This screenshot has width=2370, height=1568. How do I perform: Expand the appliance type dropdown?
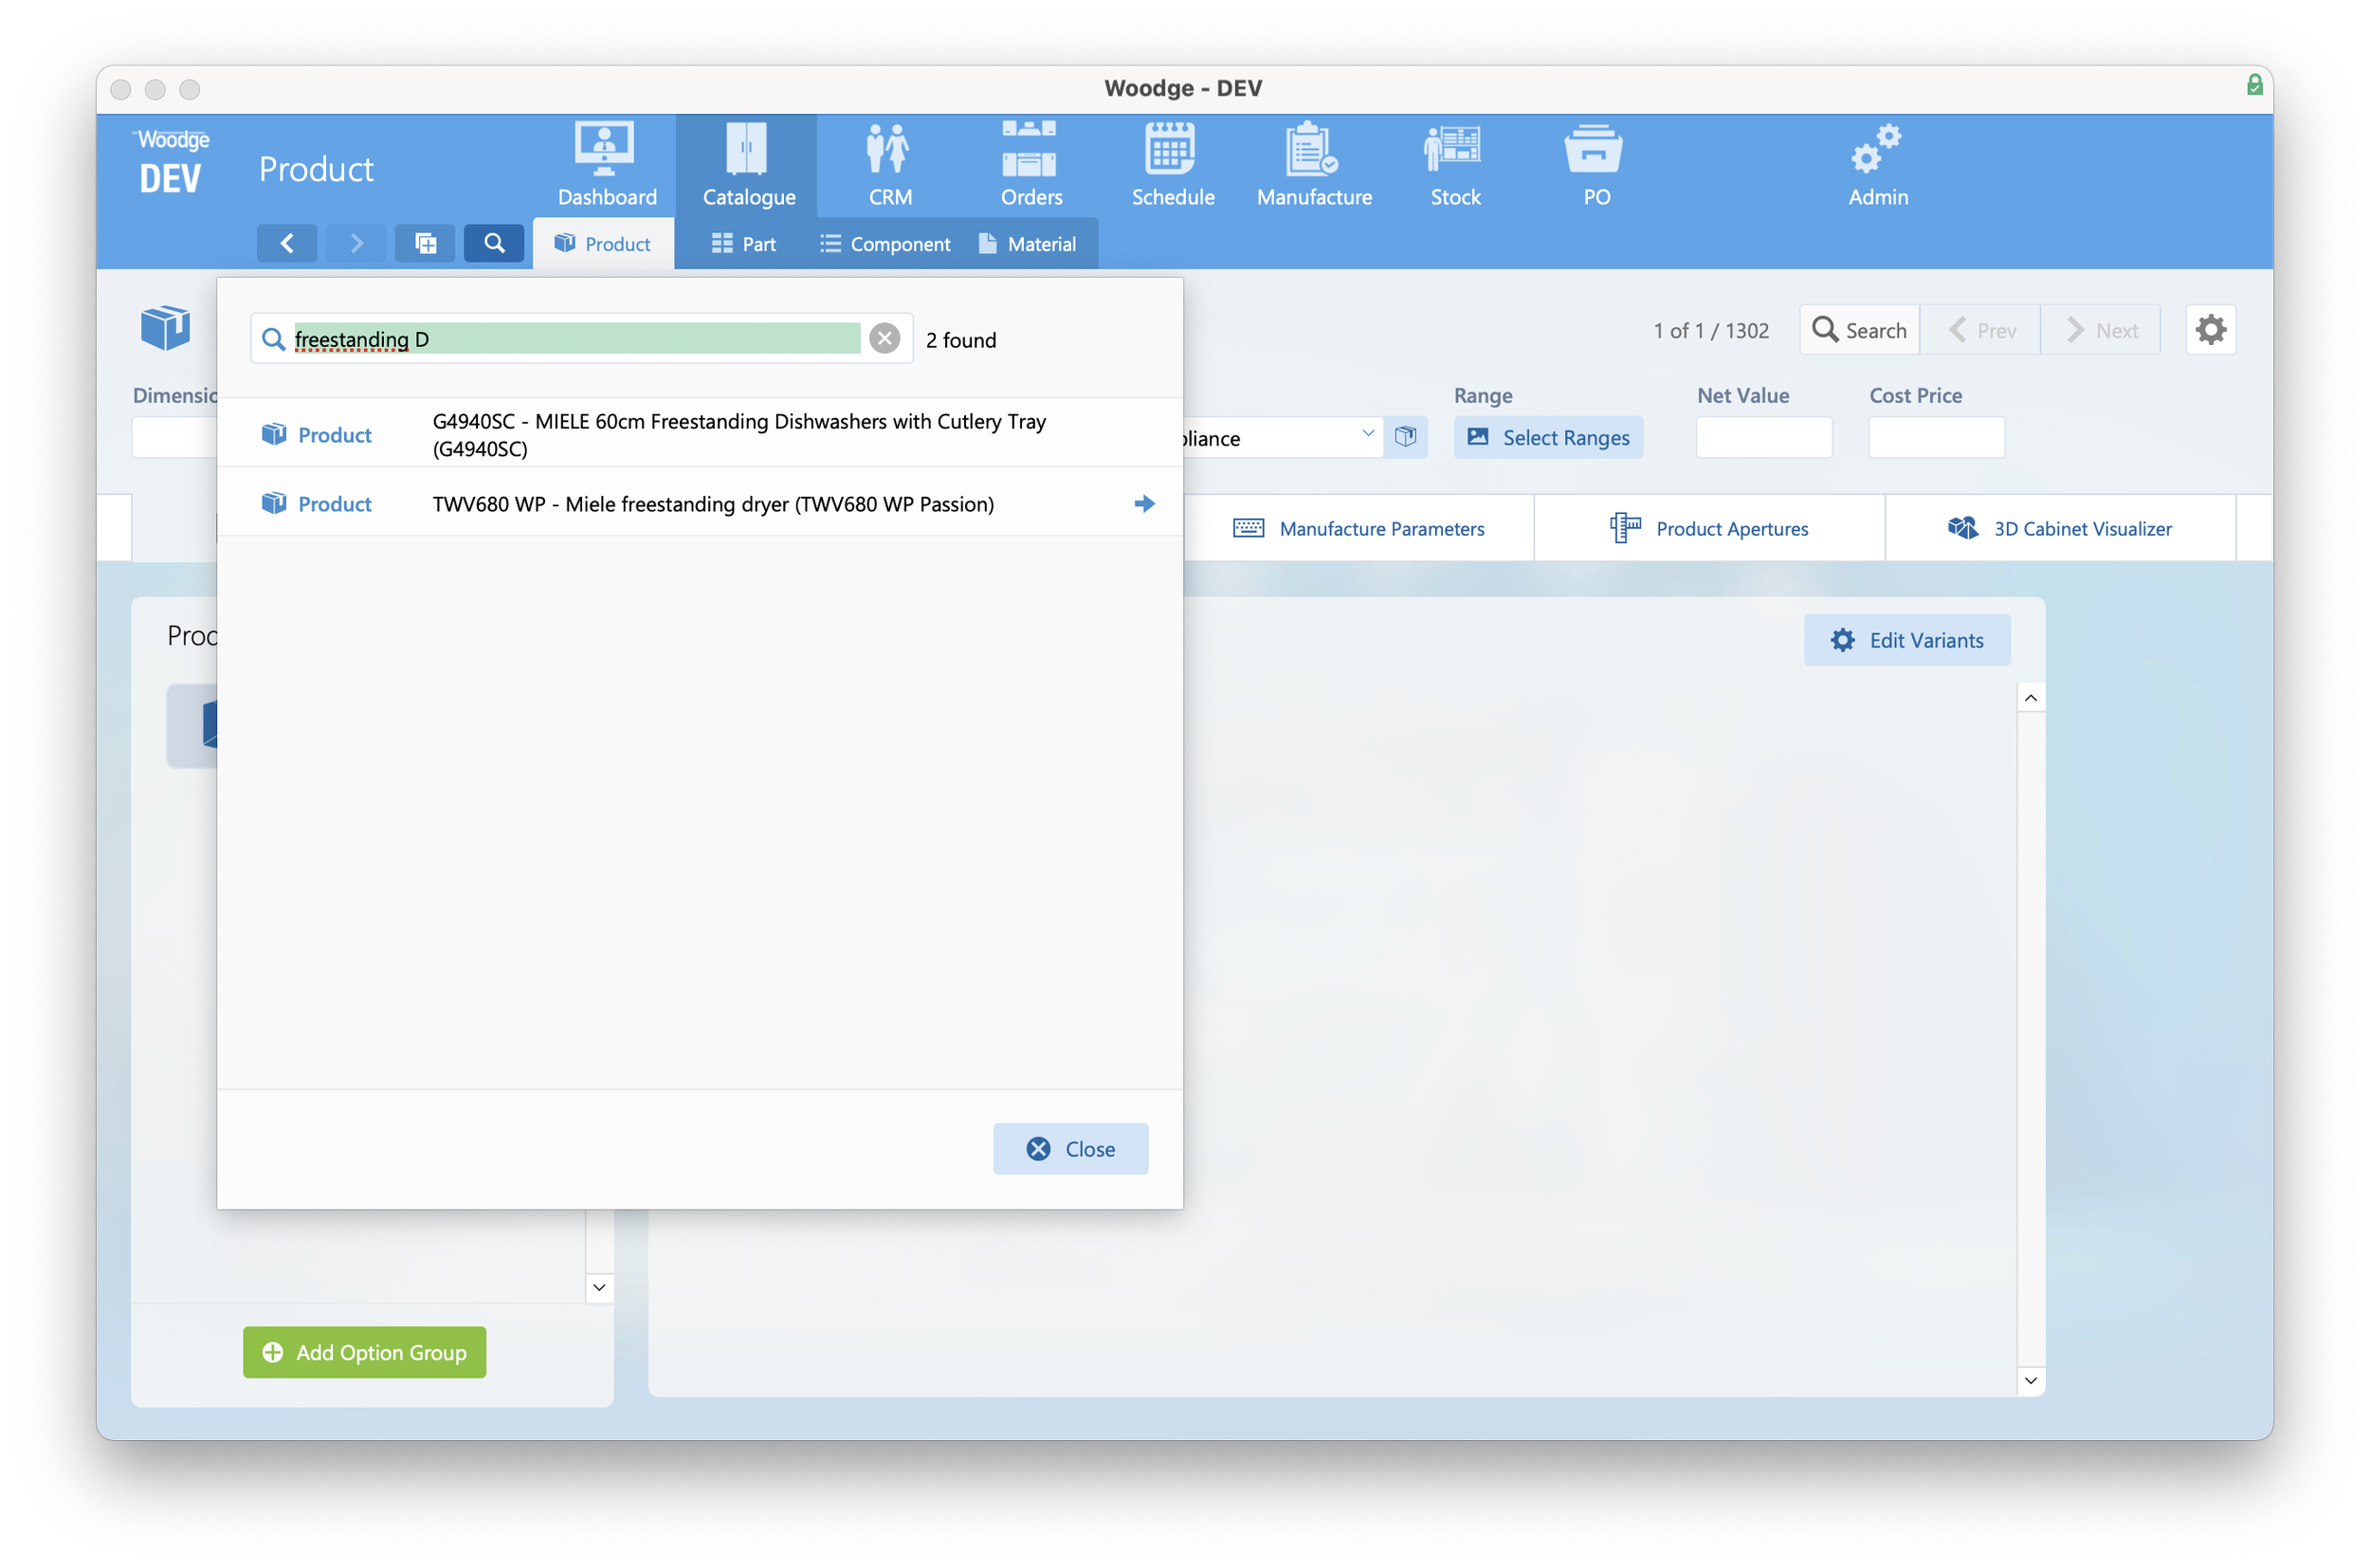[x=1367, y=435]
